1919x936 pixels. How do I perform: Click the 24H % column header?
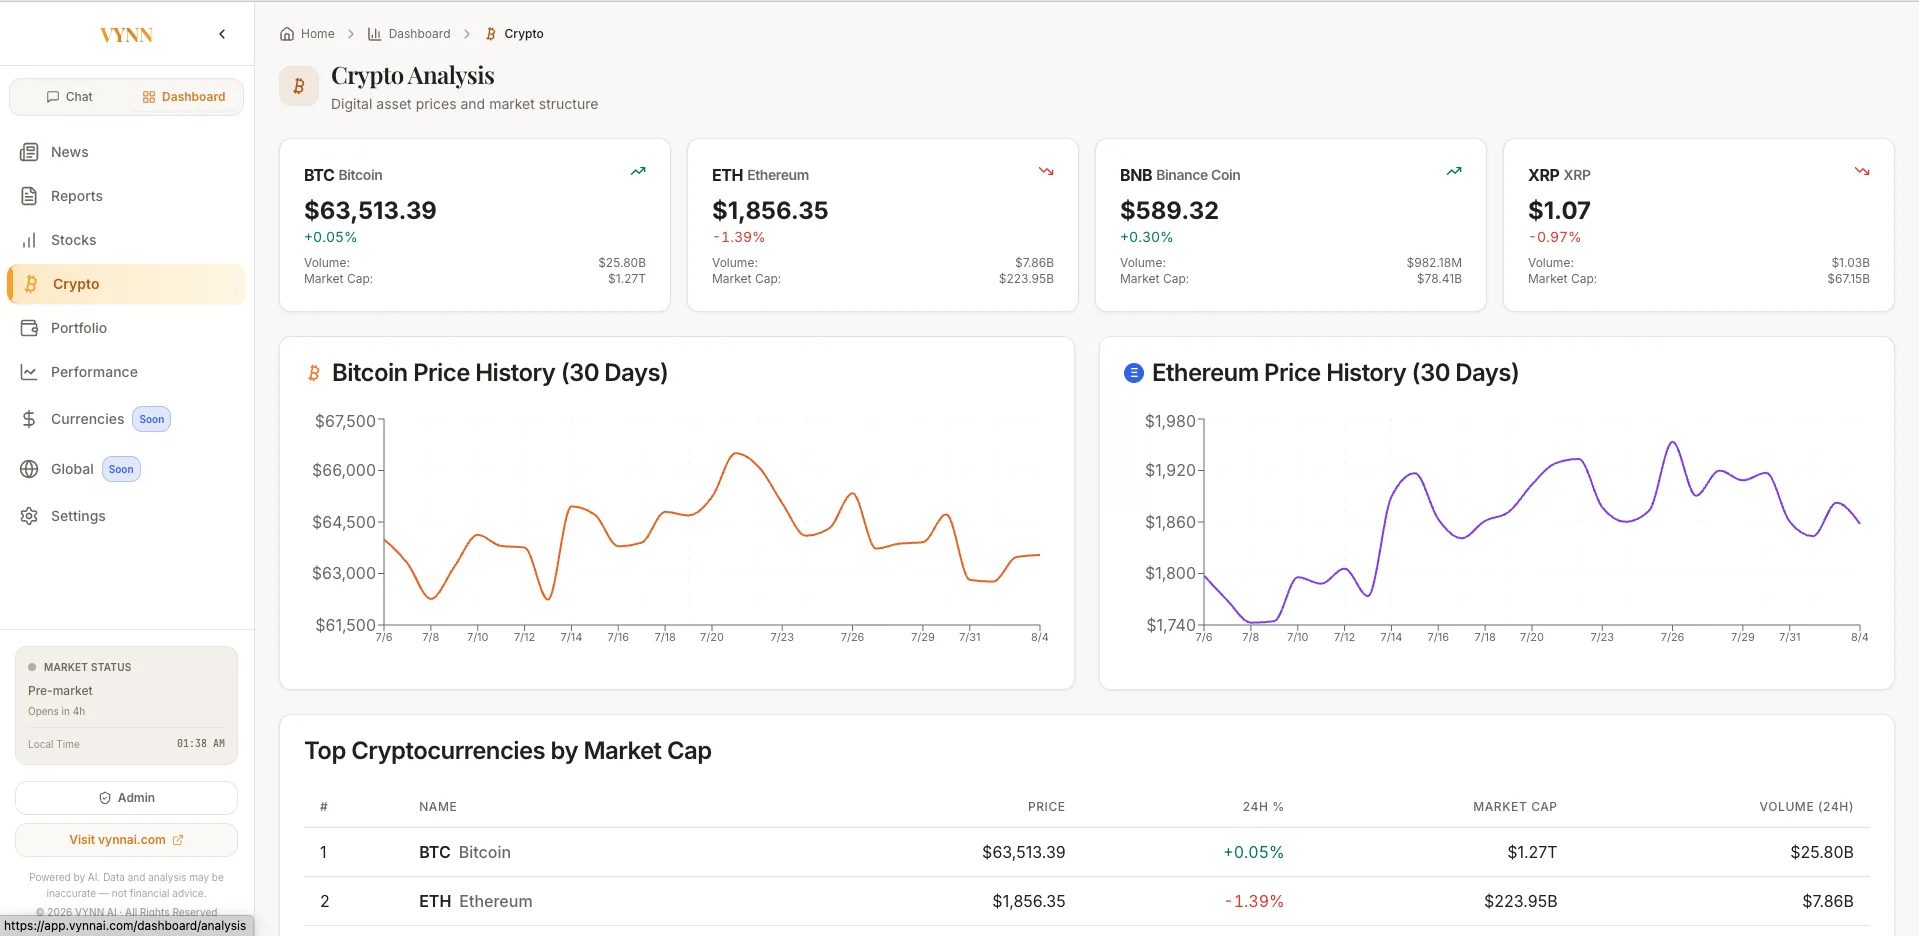pos(1263,807)
